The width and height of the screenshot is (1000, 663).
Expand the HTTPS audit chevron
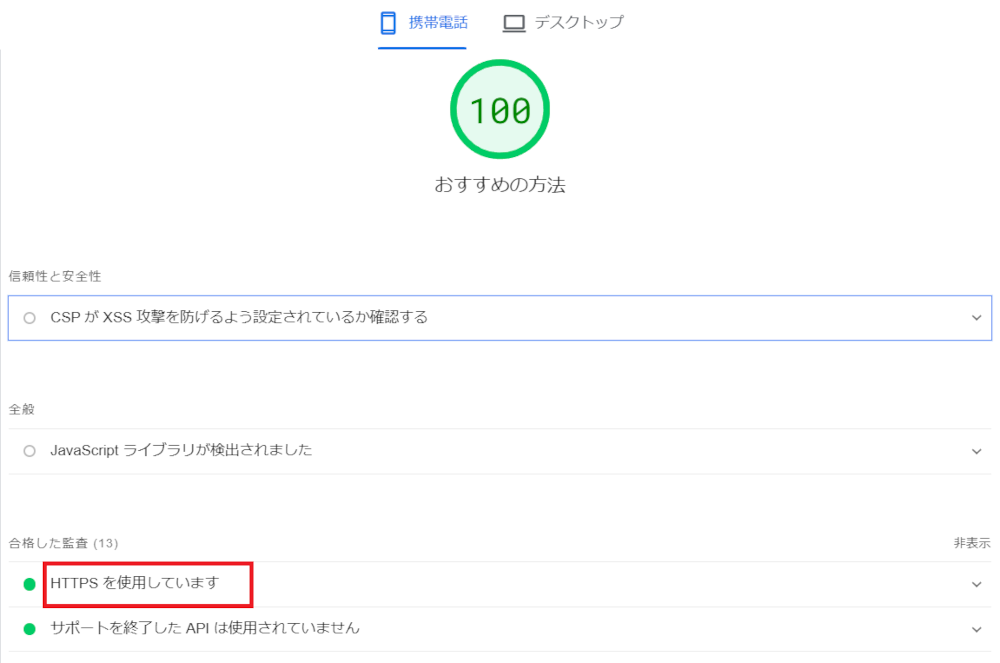pos(977,584)
